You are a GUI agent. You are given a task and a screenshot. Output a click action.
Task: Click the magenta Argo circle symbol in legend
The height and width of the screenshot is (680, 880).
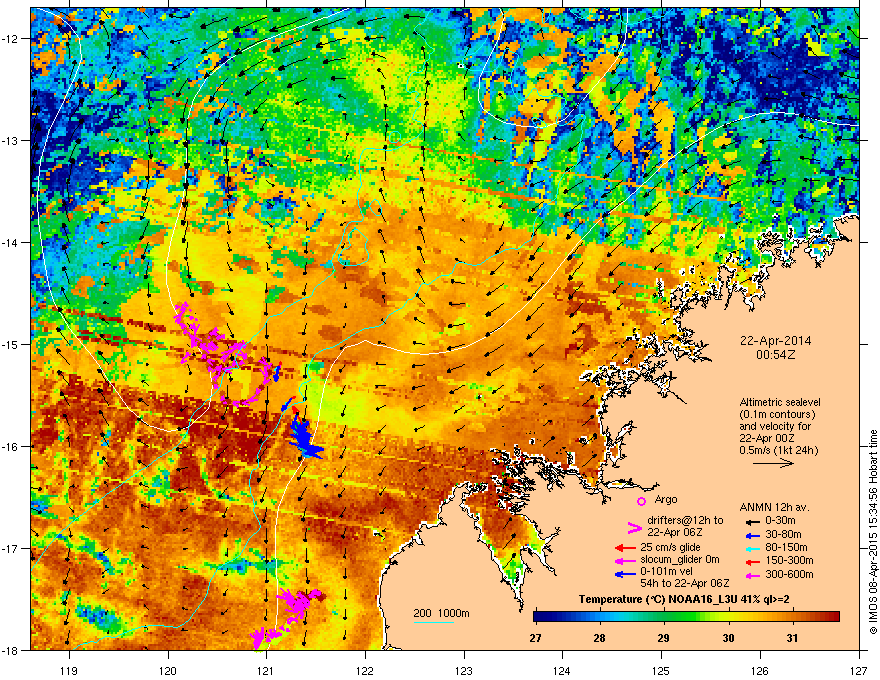641,501
